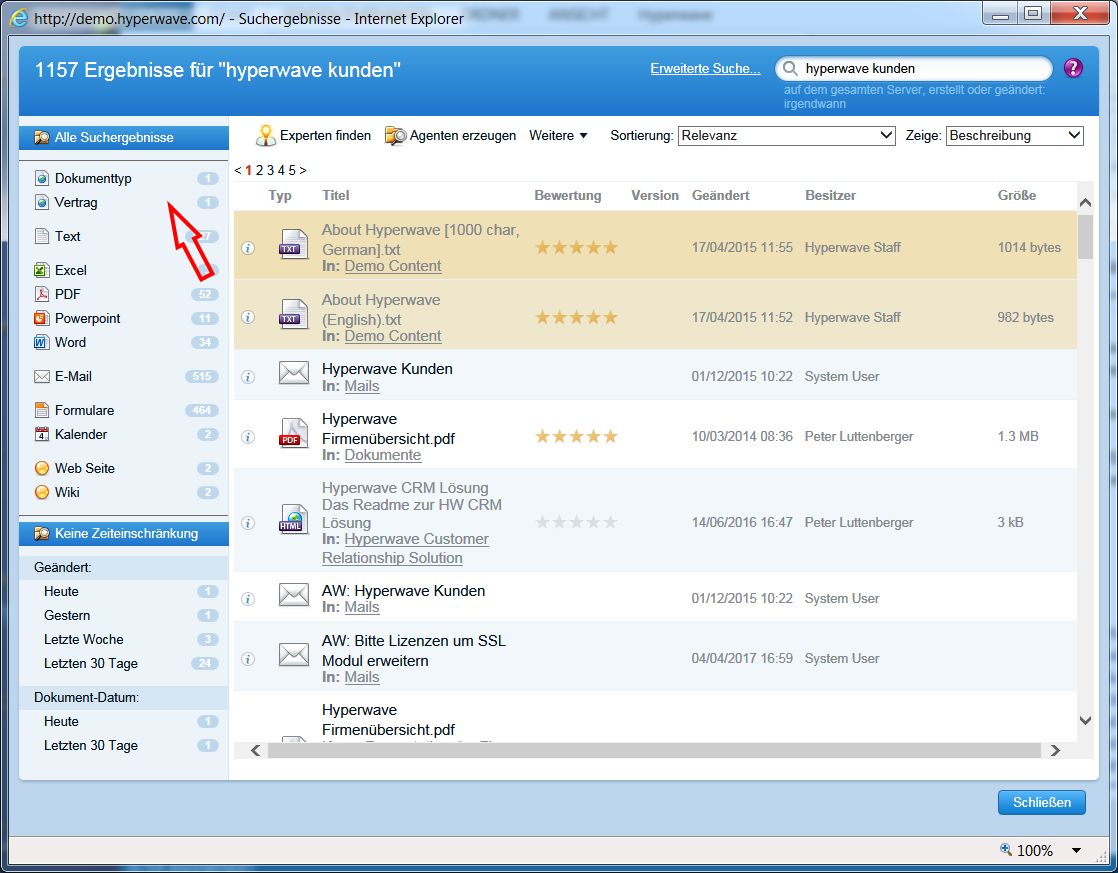Click the Dokumenttyp filter icon

click(x=42, y=178)
